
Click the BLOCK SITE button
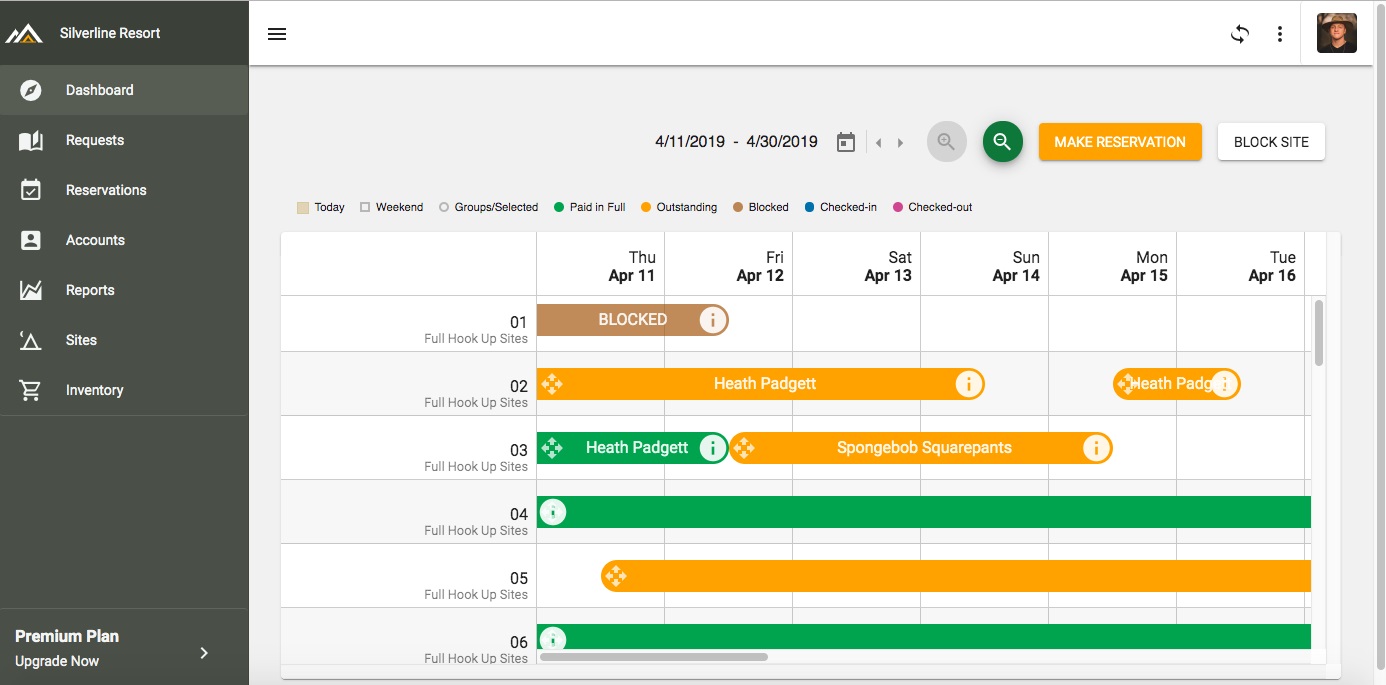tap(1271, 142)
